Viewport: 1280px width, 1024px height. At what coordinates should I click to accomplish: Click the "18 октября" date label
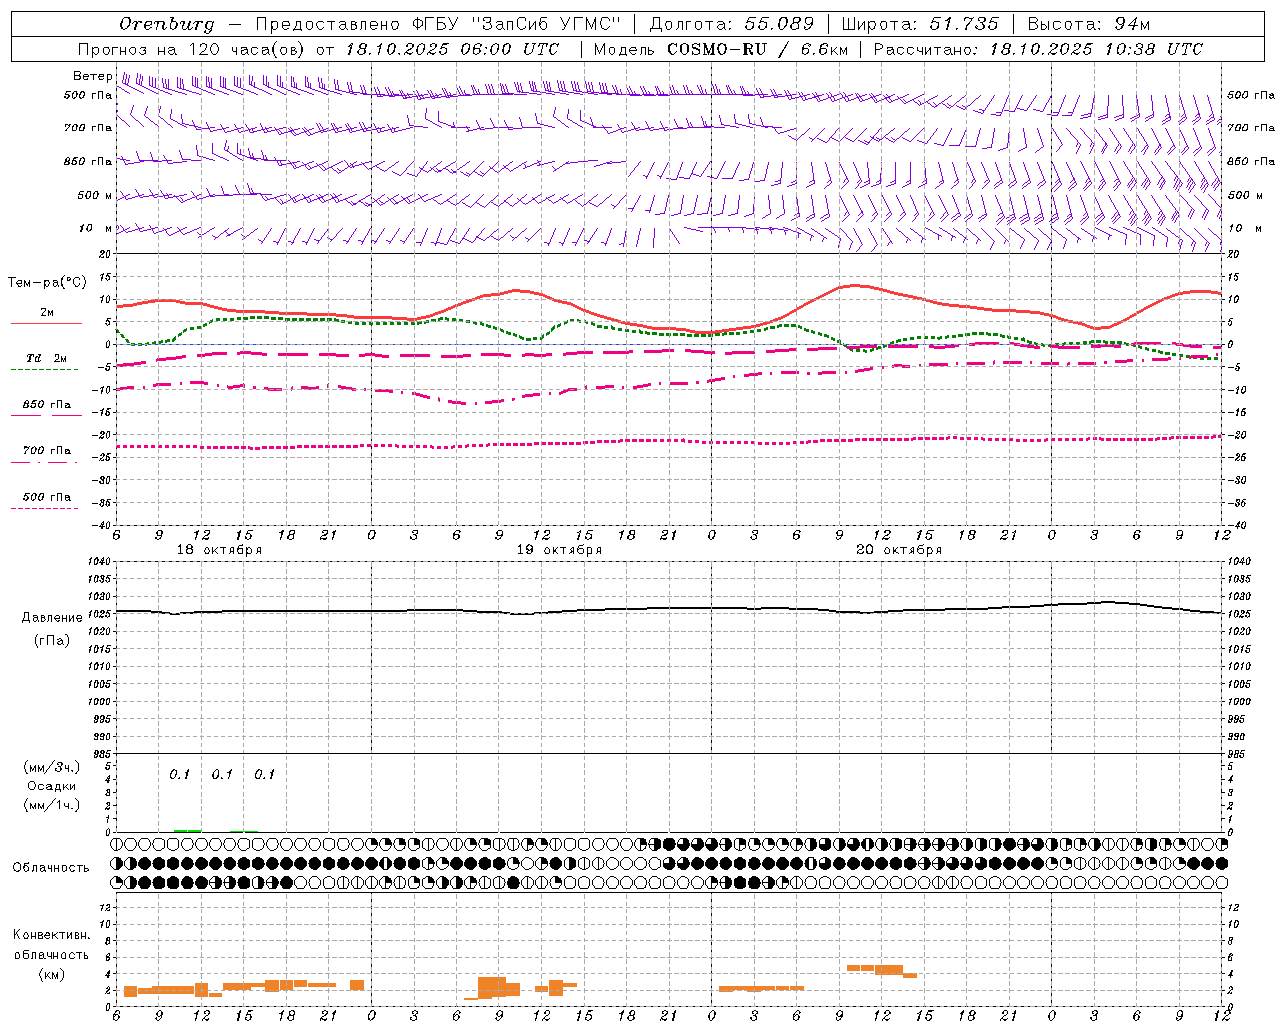pos(219,550)
